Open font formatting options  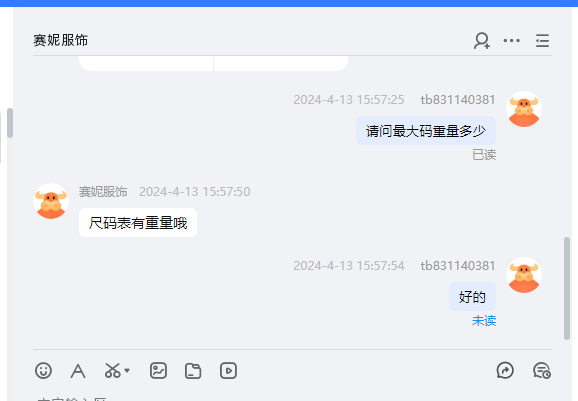pos(78,371)
